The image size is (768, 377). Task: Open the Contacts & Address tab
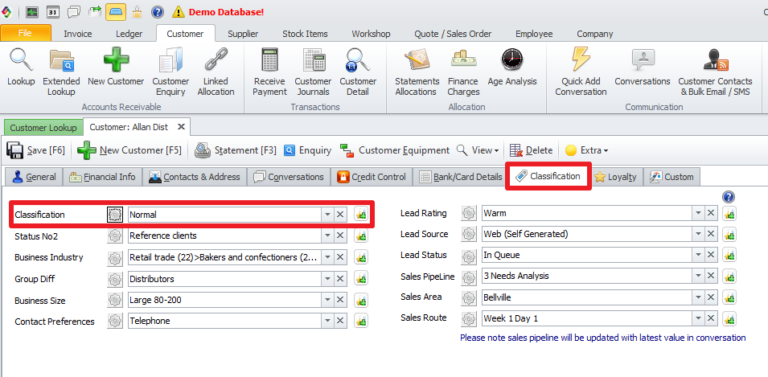[x=194, y=177]
